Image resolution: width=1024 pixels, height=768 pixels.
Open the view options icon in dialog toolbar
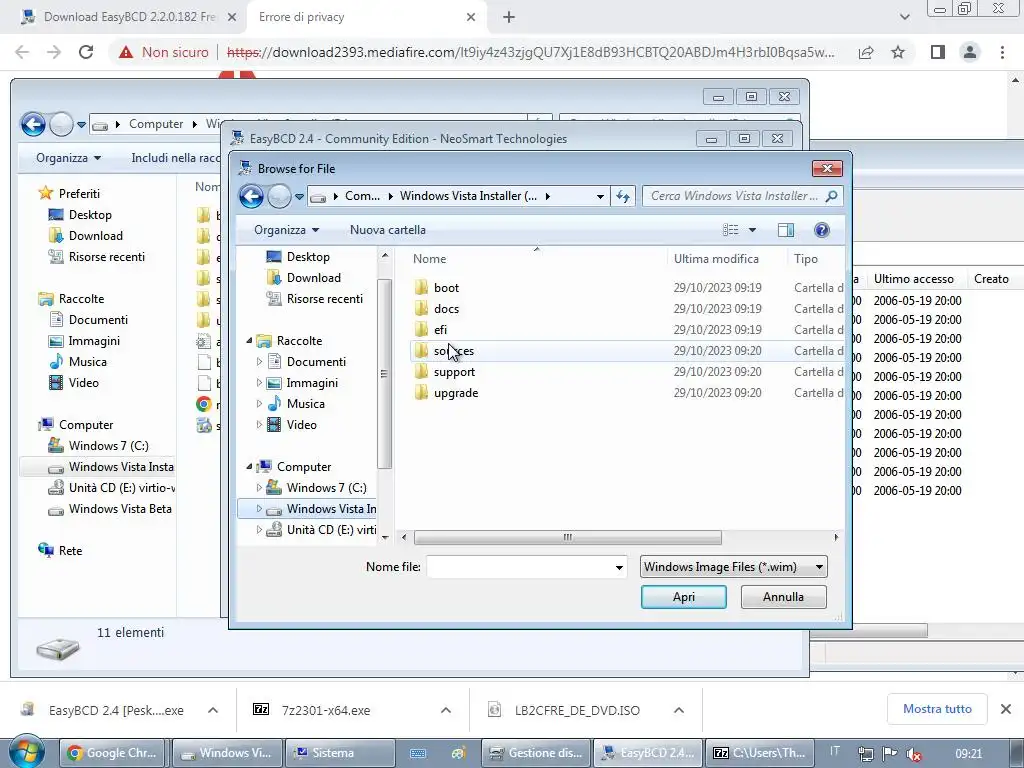coord(731,230)
